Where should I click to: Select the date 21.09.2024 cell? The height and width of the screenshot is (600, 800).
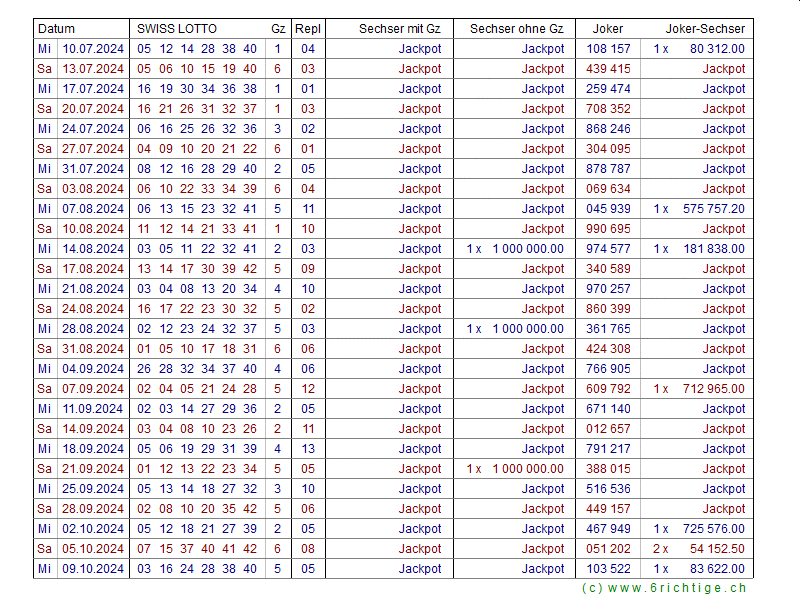tap(93, 469)
